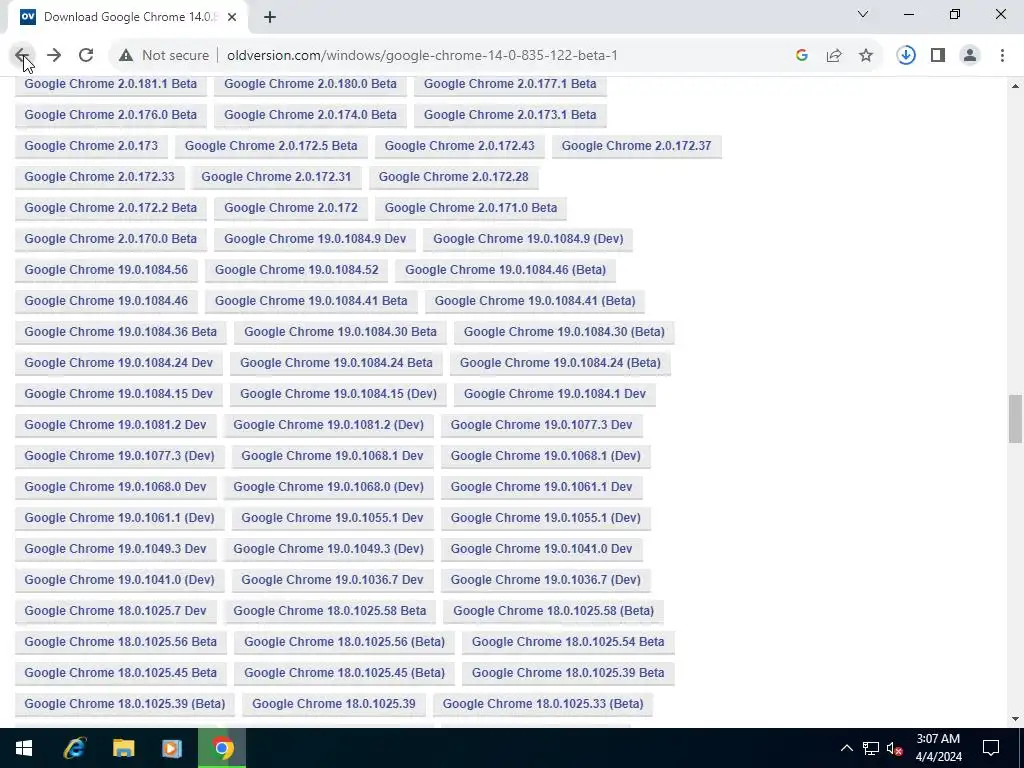Click the share page icon

834,56
